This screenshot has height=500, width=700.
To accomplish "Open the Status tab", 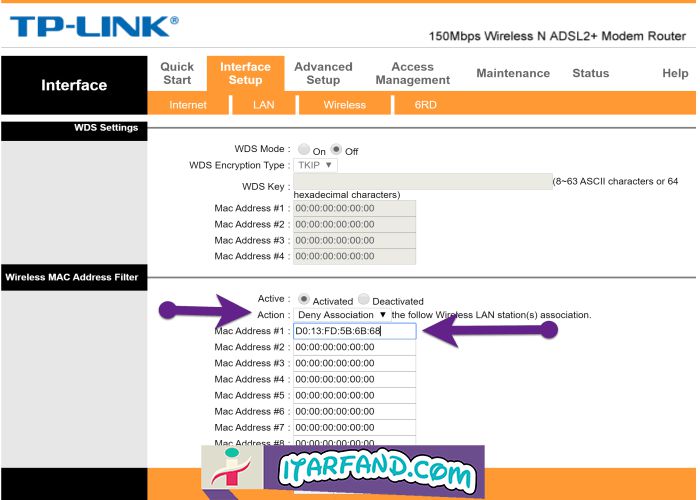I will [590, 73].
